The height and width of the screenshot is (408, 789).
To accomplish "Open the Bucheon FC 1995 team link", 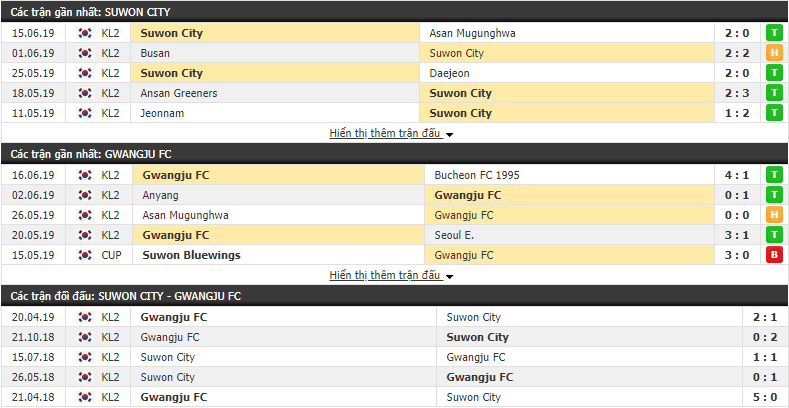I will coord(475,175).
